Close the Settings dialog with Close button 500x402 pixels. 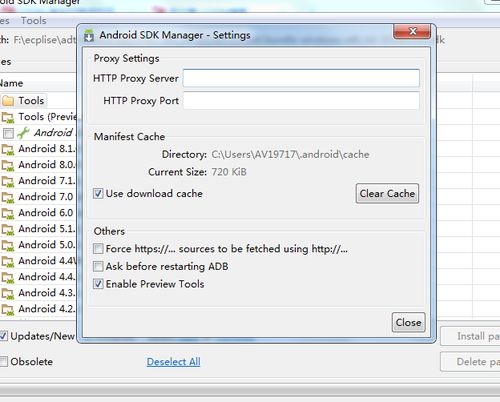point(408,322)
